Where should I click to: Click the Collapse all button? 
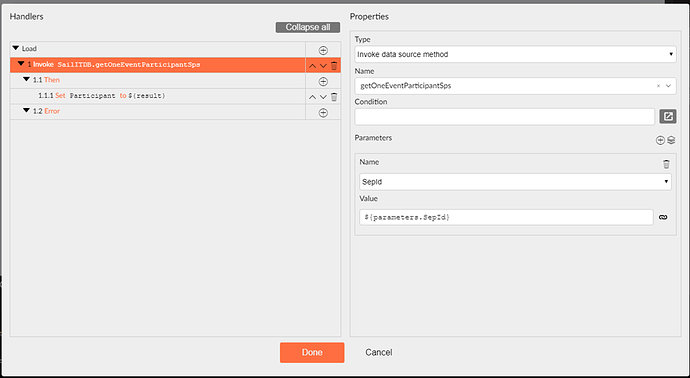pyautogui.click(x=308, y=27)
